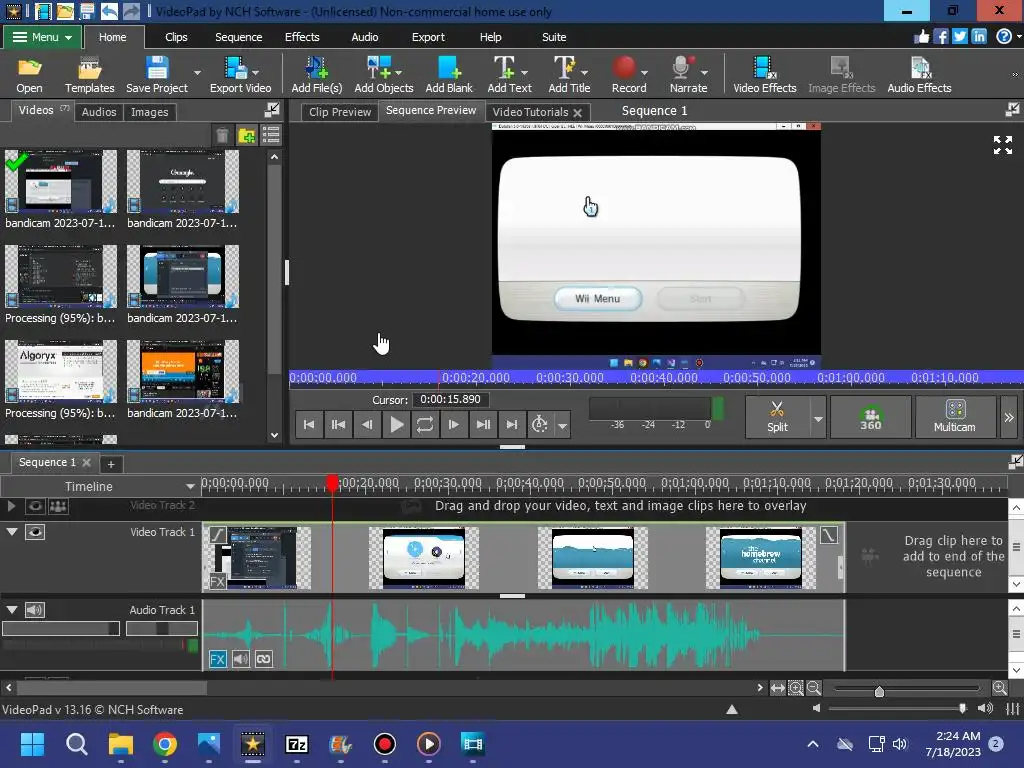Switch to the Audios bin tab
Image resolution: width=1024 pixels, height=768 pixels.
click(99, 112)
